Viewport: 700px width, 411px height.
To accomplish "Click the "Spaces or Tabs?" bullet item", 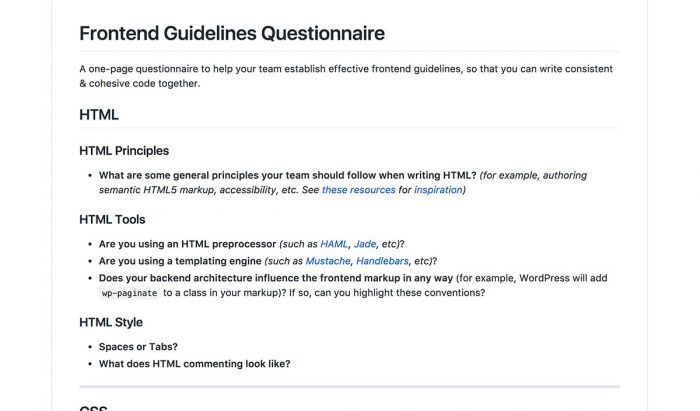I will tap(138, 347).
